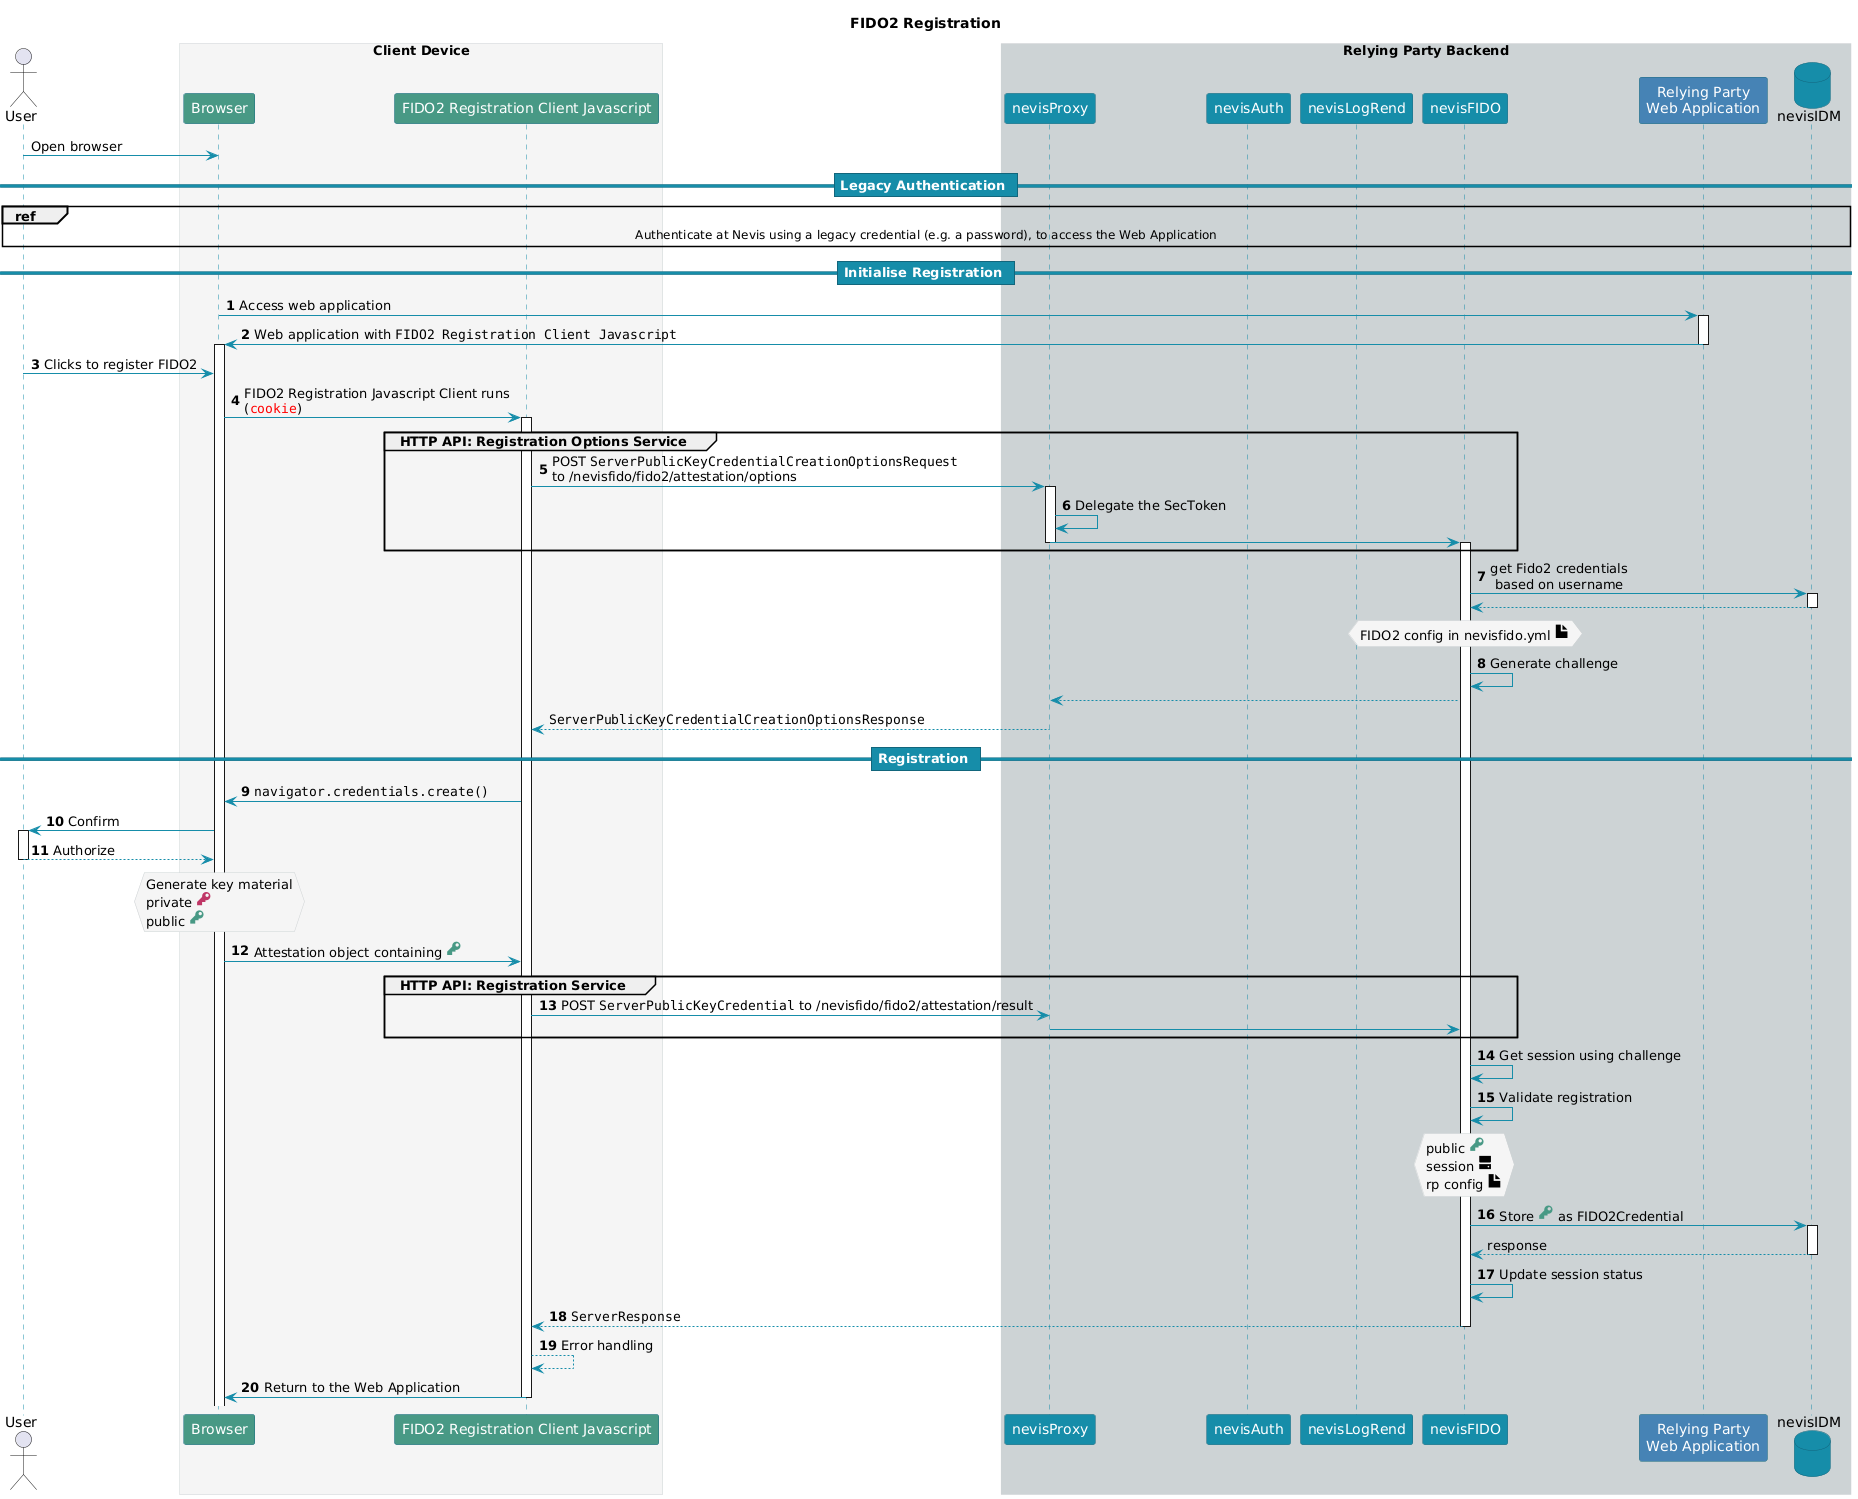Click the session icon in validation note
This screenshot has height=1499, width=1858.
[1485, 1163]
